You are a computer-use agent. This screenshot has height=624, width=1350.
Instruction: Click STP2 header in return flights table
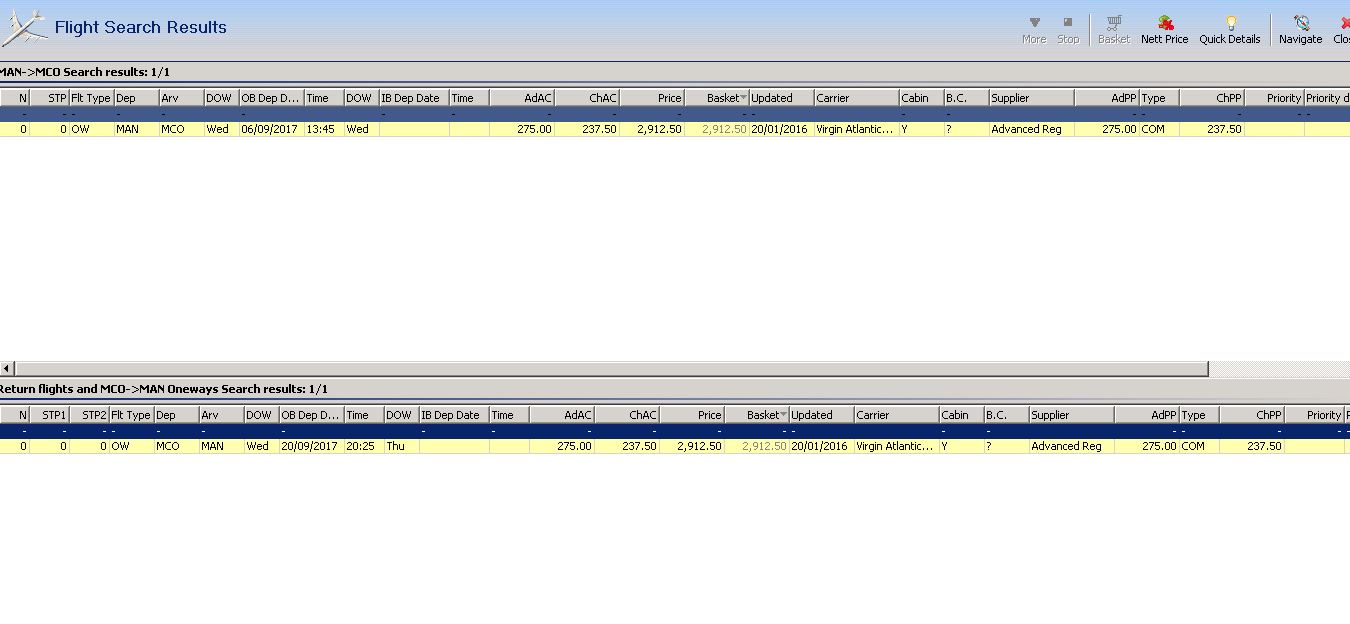pos(89,415)
